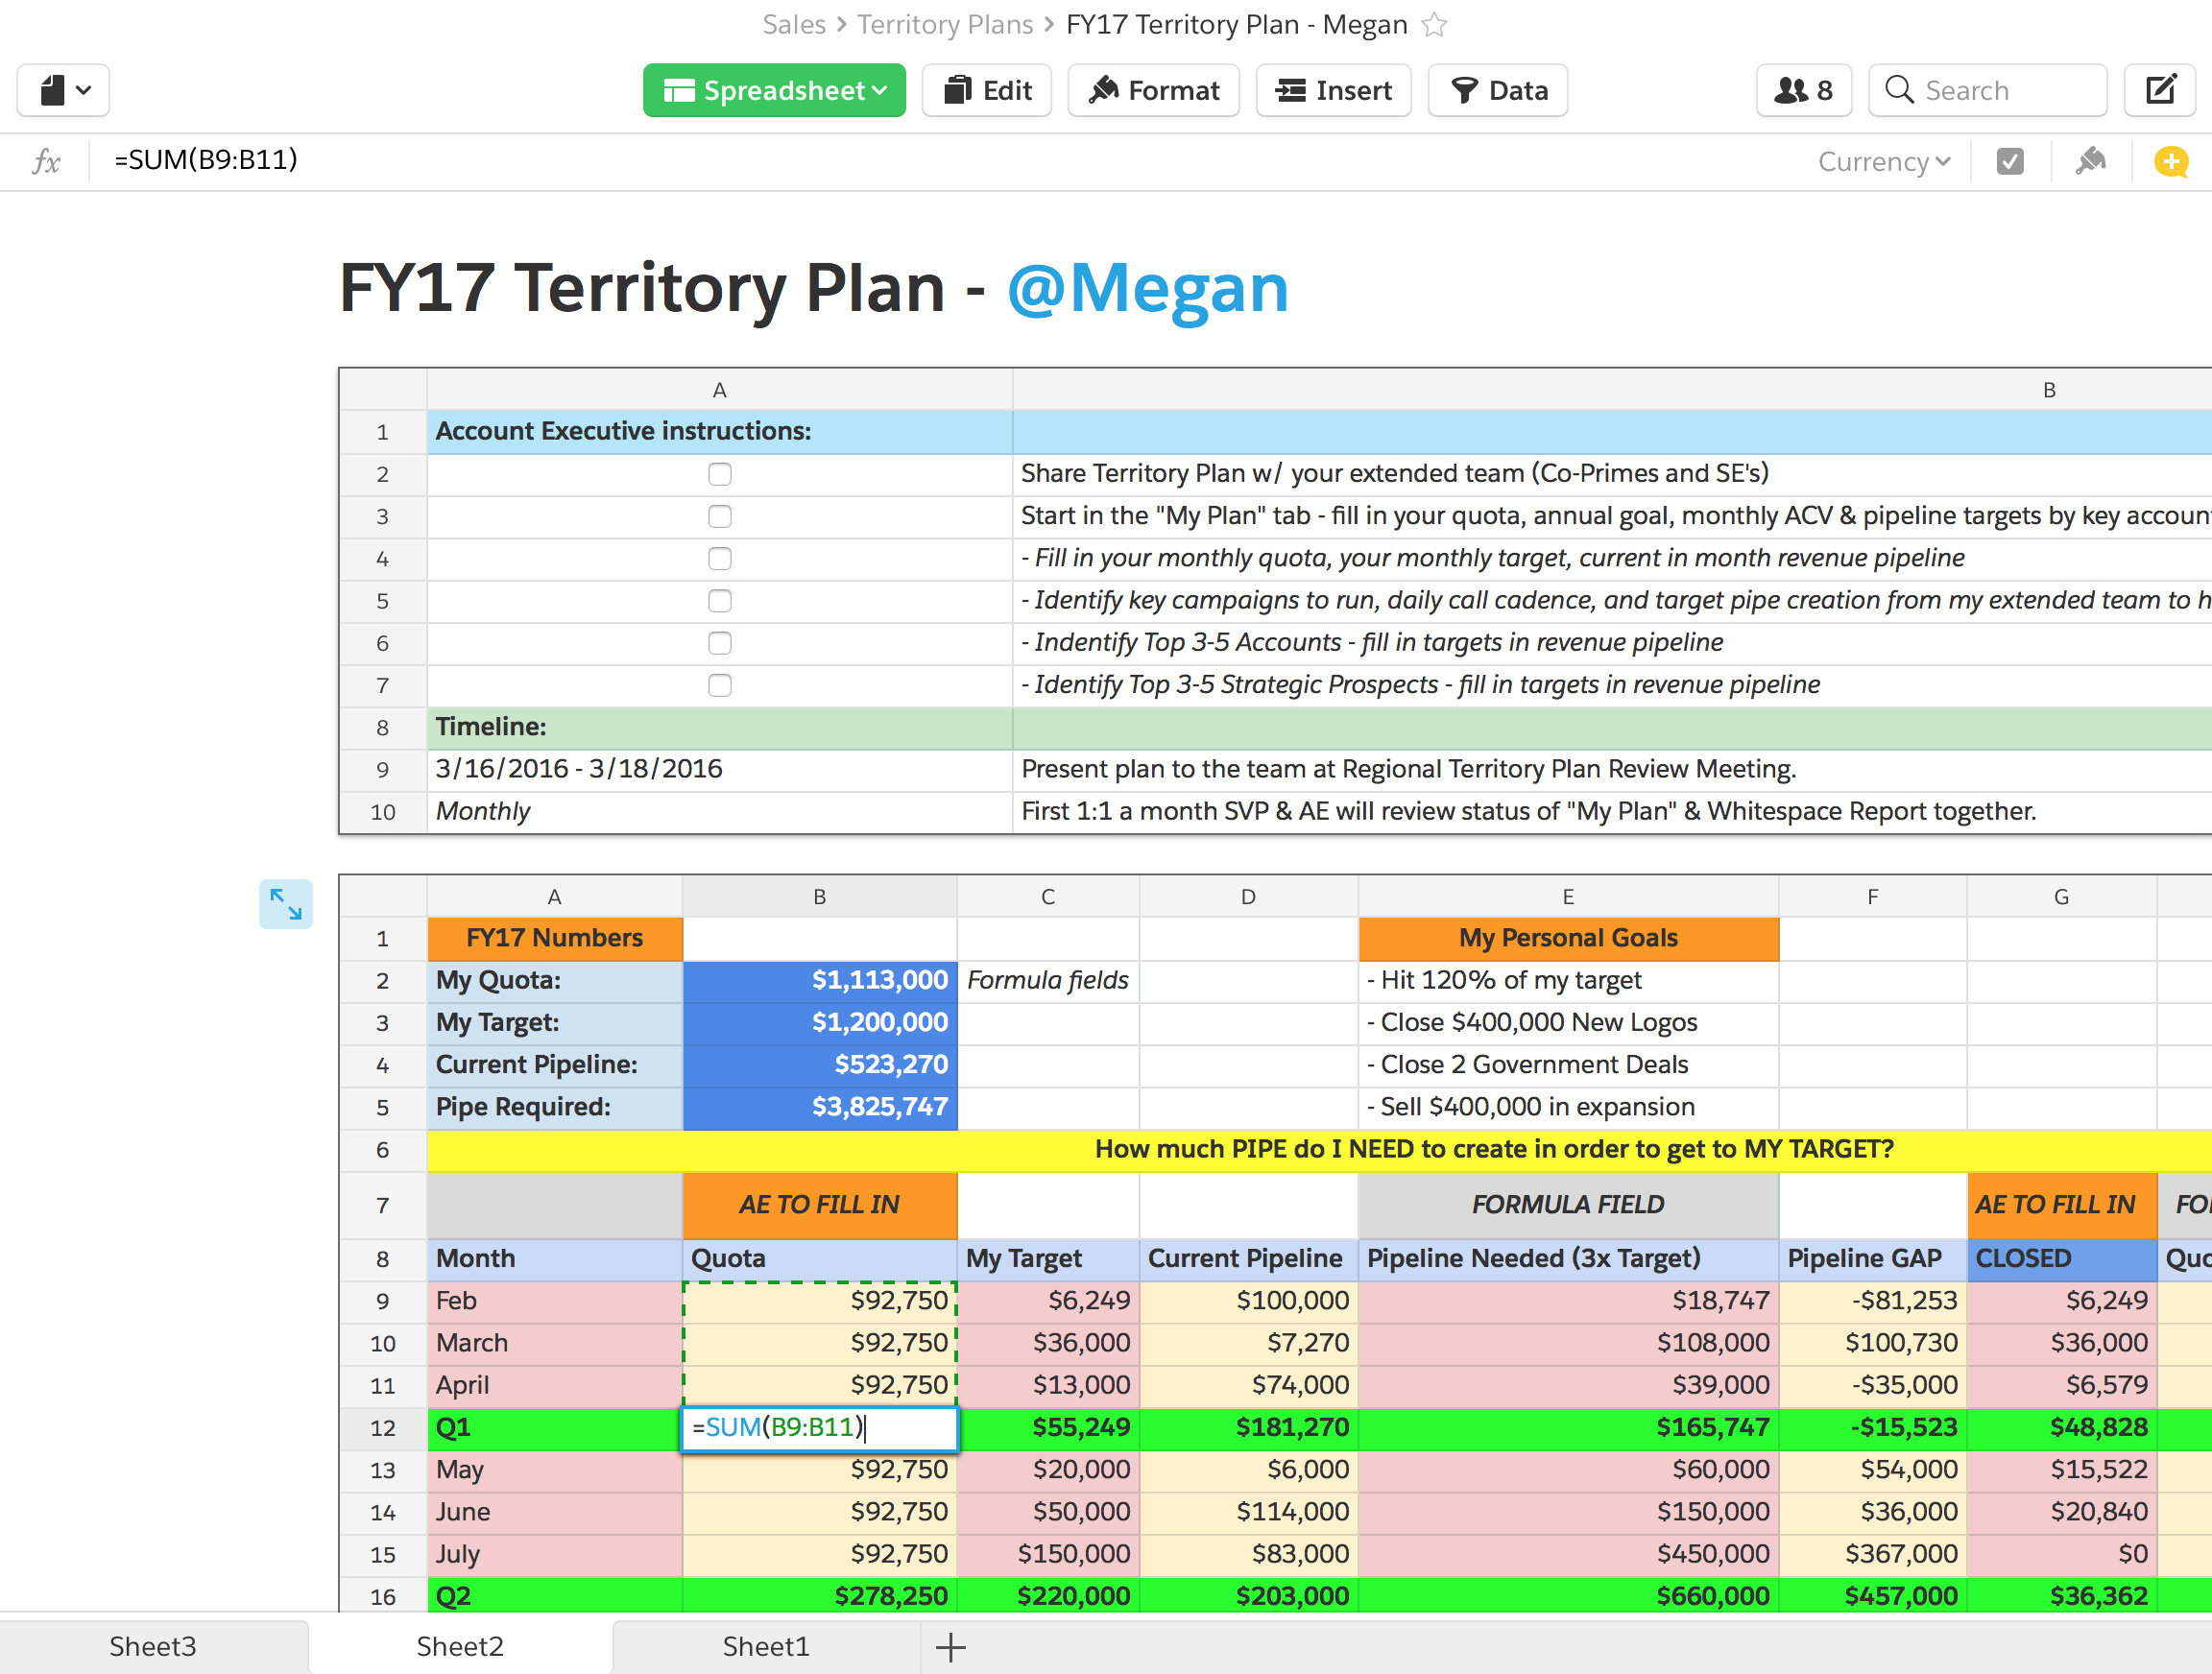Open the Insert menu
Viewport: 2212px width, 1674px height.
tap(1333, 91)
